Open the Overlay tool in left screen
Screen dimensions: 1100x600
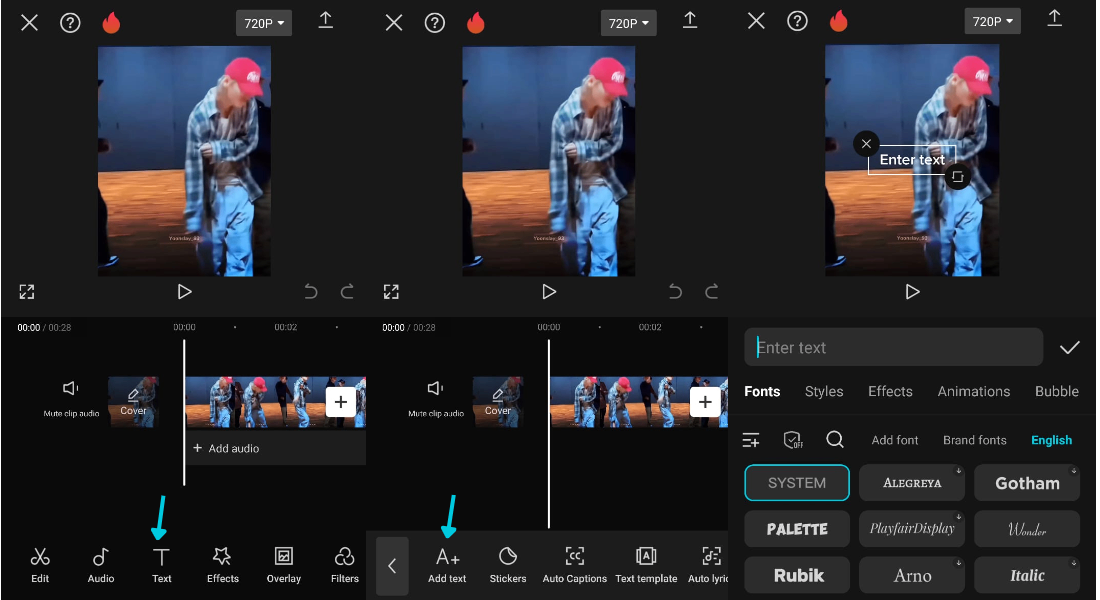pos(283,565)
